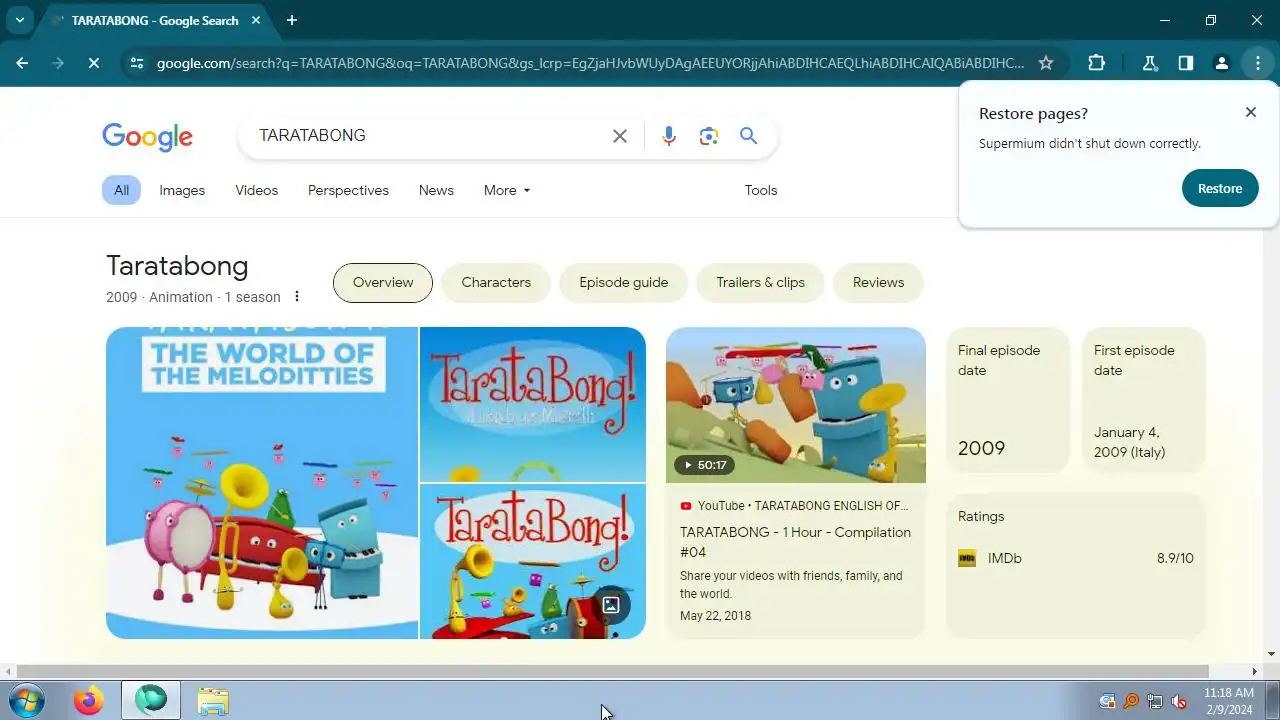This screenshot has height=720, width=1280.
Task: Open the Final episode date card
Action: [x=1008, y=400]
